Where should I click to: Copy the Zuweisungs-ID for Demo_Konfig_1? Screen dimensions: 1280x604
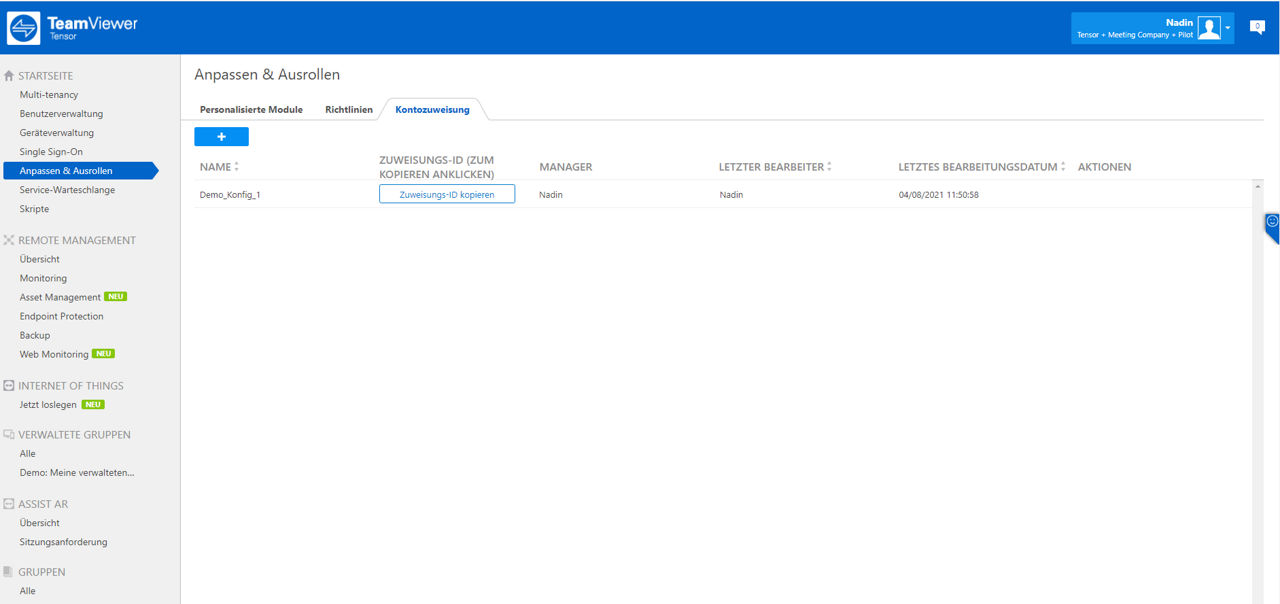pos(447,194)
